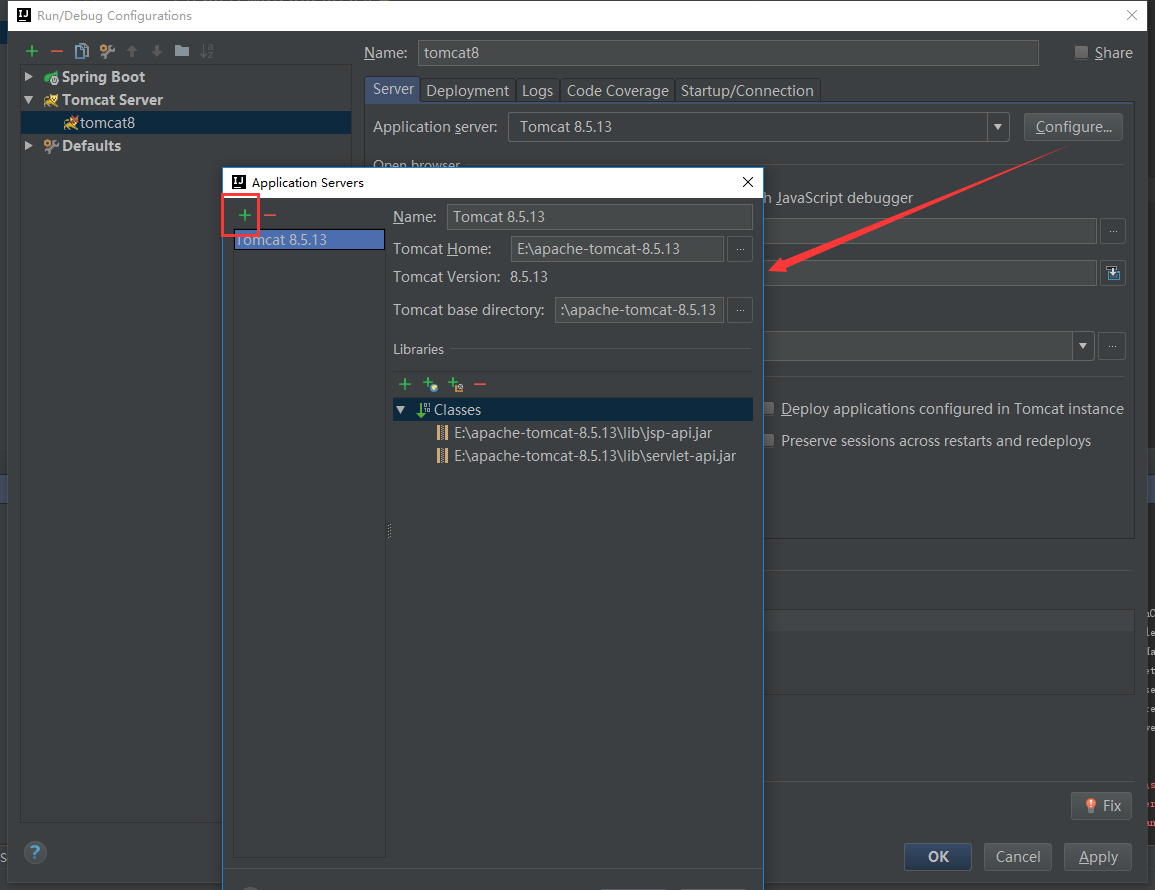The image size is (1155, 890).
Task: Add library with green plus icon
Action: (x=404, y=384)
